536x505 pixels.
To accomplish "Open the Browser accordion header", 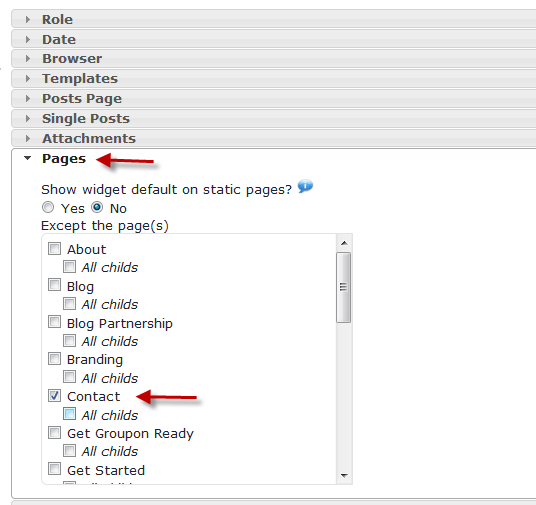I will [273, 58].
